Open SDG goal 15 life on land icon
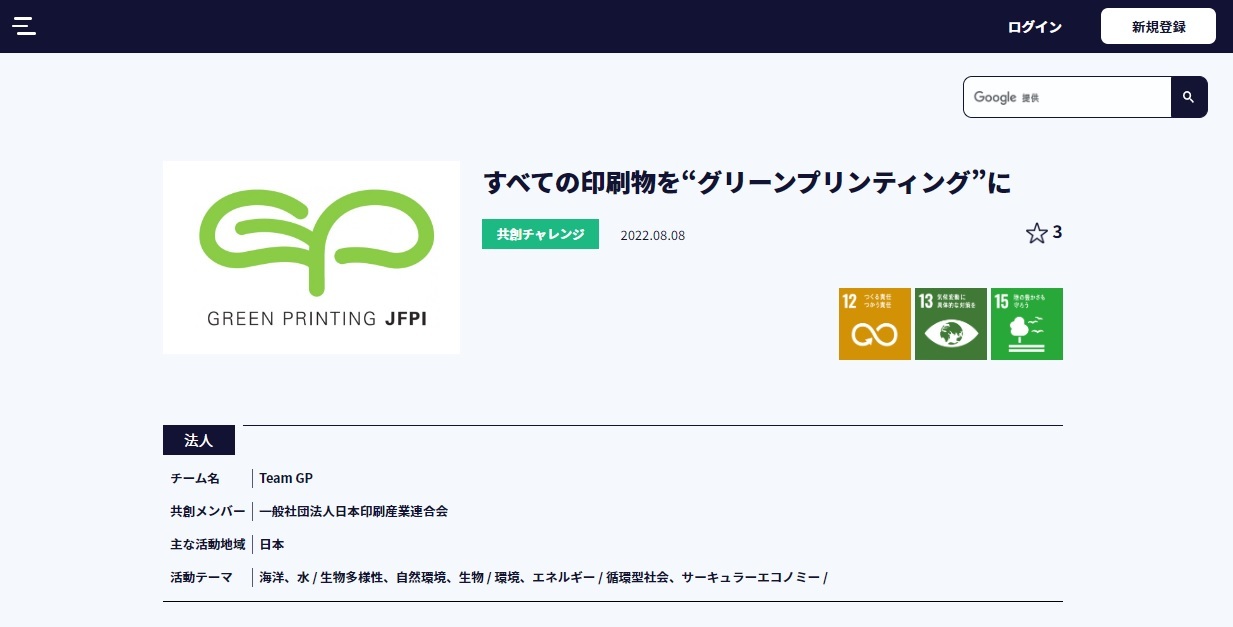This screenshot has width=1233, height=627. click(x=1027, y=324)
